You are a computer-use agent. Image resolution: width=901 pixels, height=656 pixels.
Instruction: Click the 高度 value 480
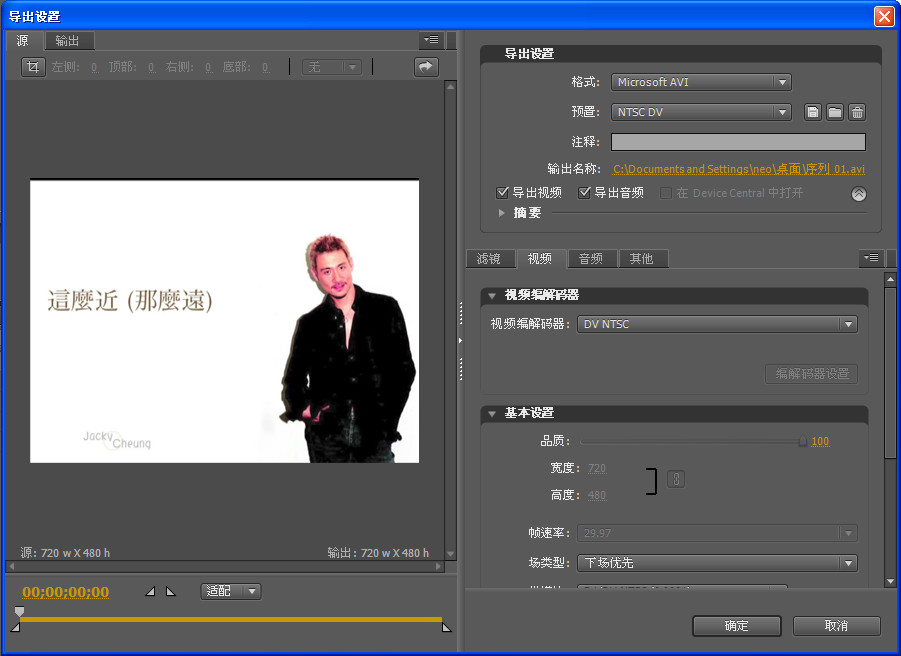pyautogui.click(x=597, y=495)
